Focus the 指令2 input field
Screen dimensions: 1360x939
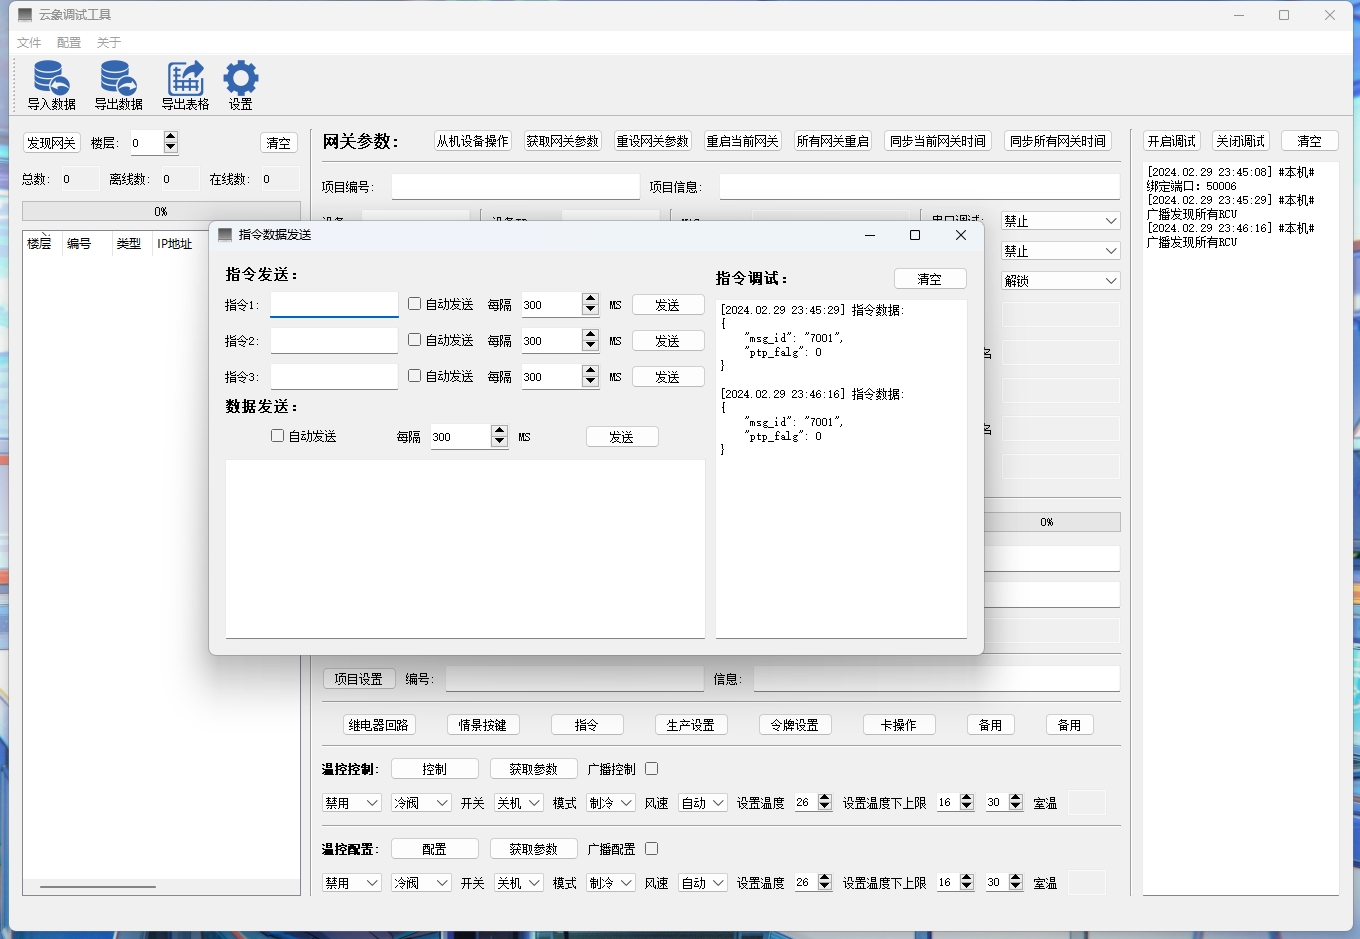334,340
